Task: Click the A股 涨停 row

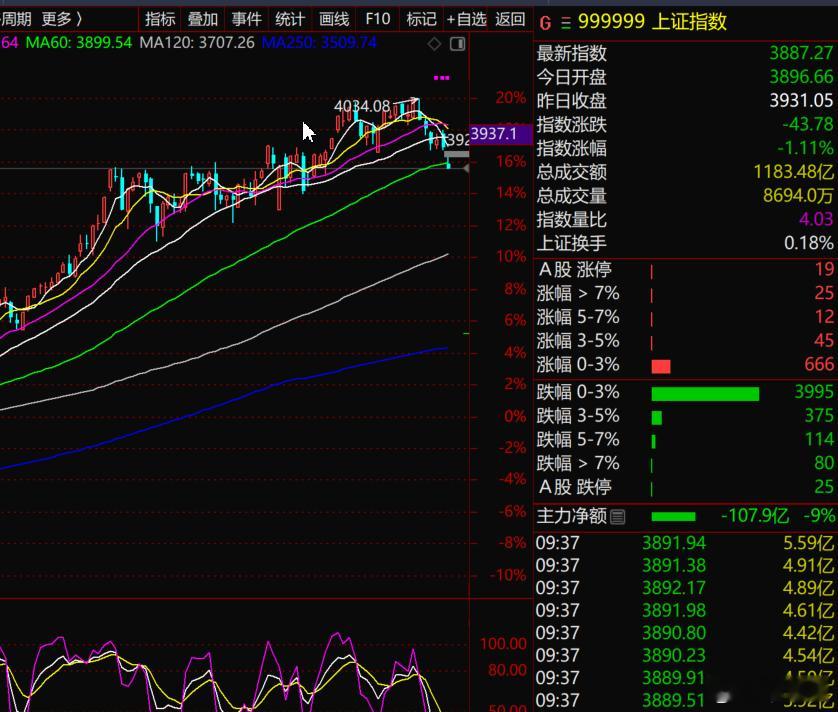Action: 685,269
